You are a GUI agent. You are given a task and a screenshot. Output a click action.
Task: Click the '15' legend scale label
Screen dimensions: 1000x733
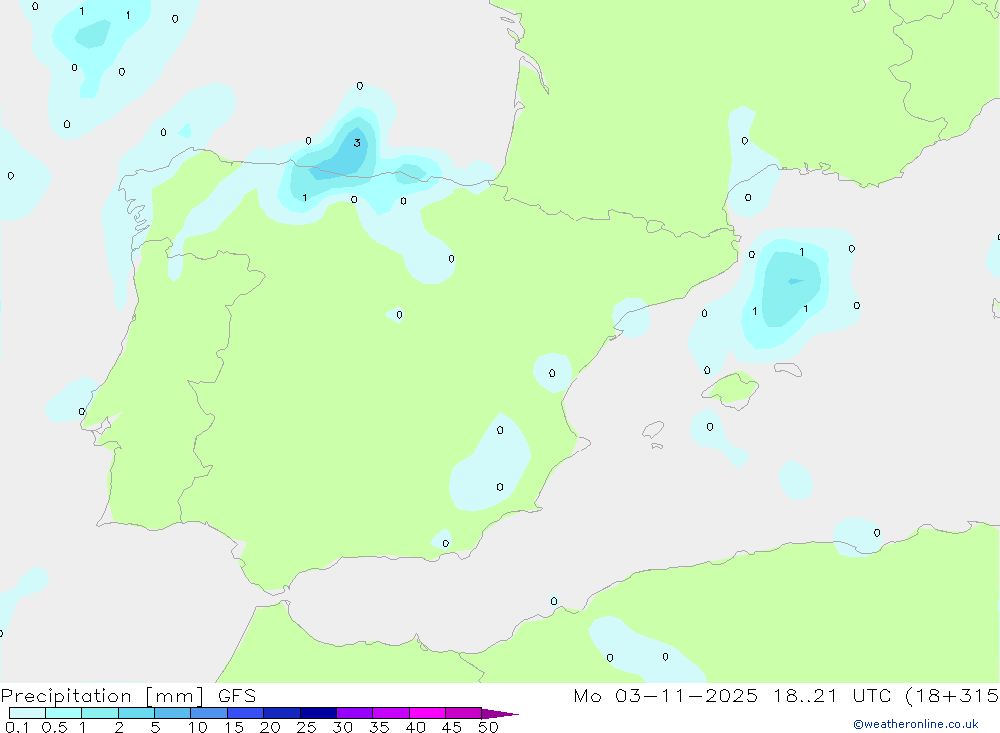point(234,727)
